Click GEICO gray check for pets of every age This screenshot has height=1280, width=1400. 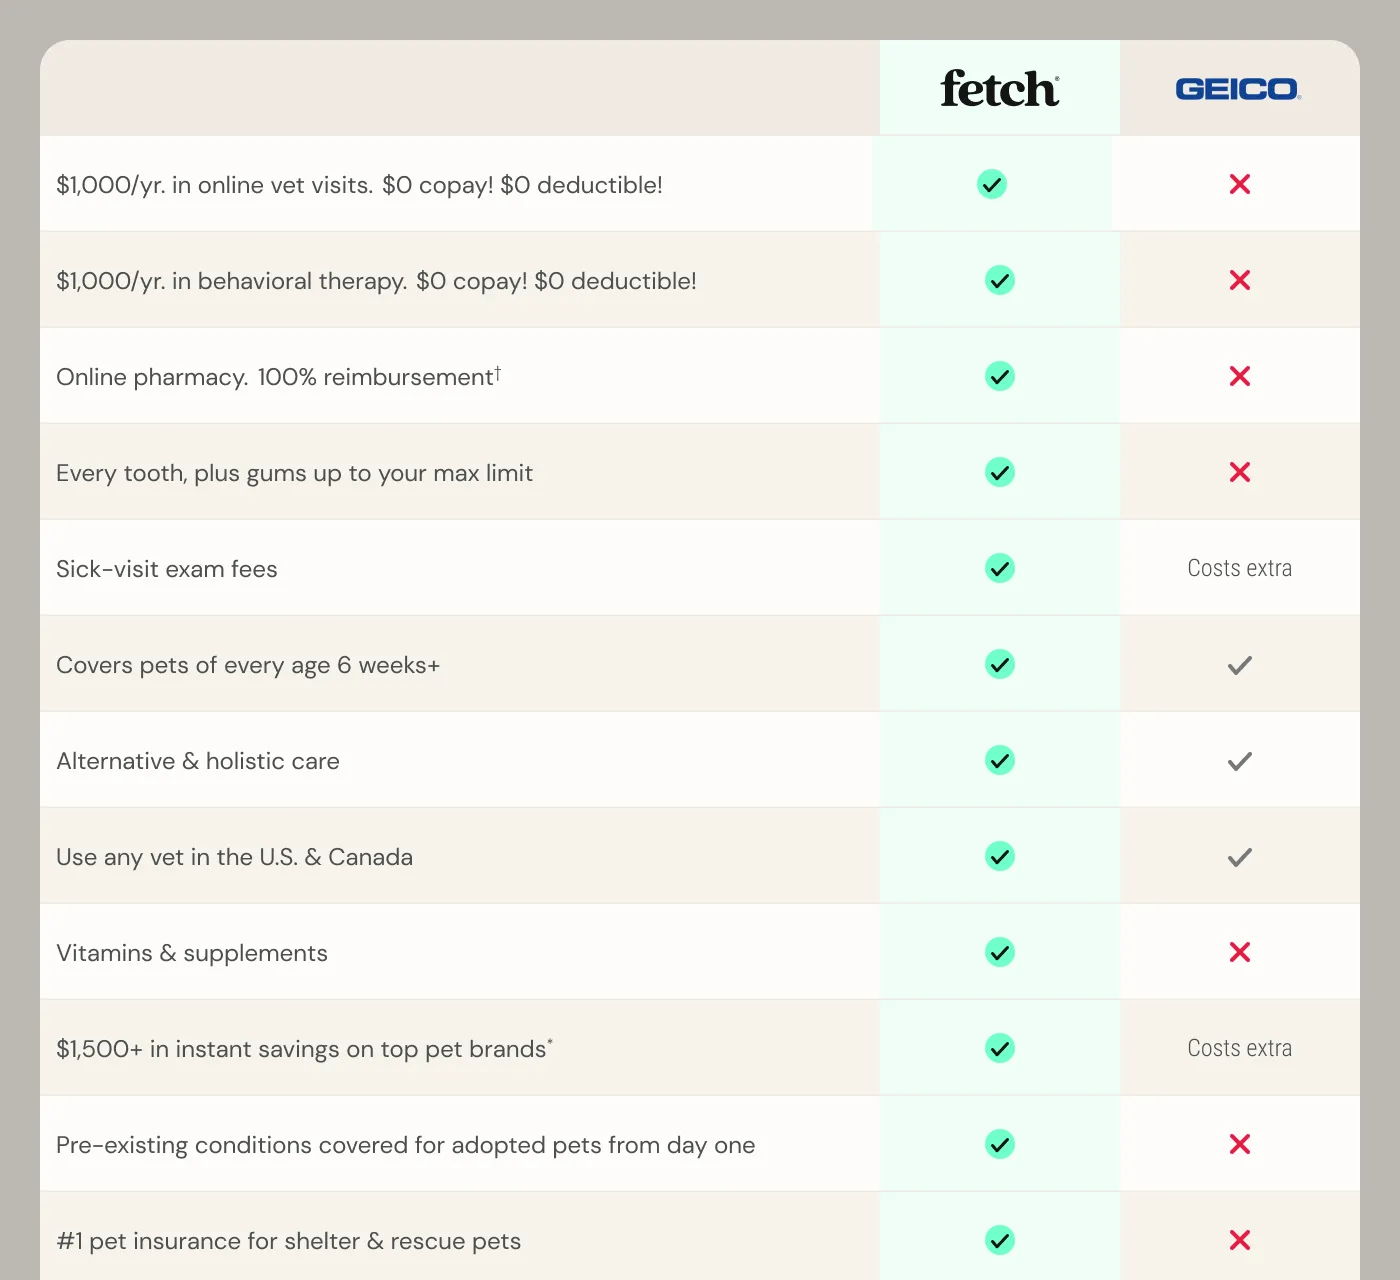coord(1240,665)
